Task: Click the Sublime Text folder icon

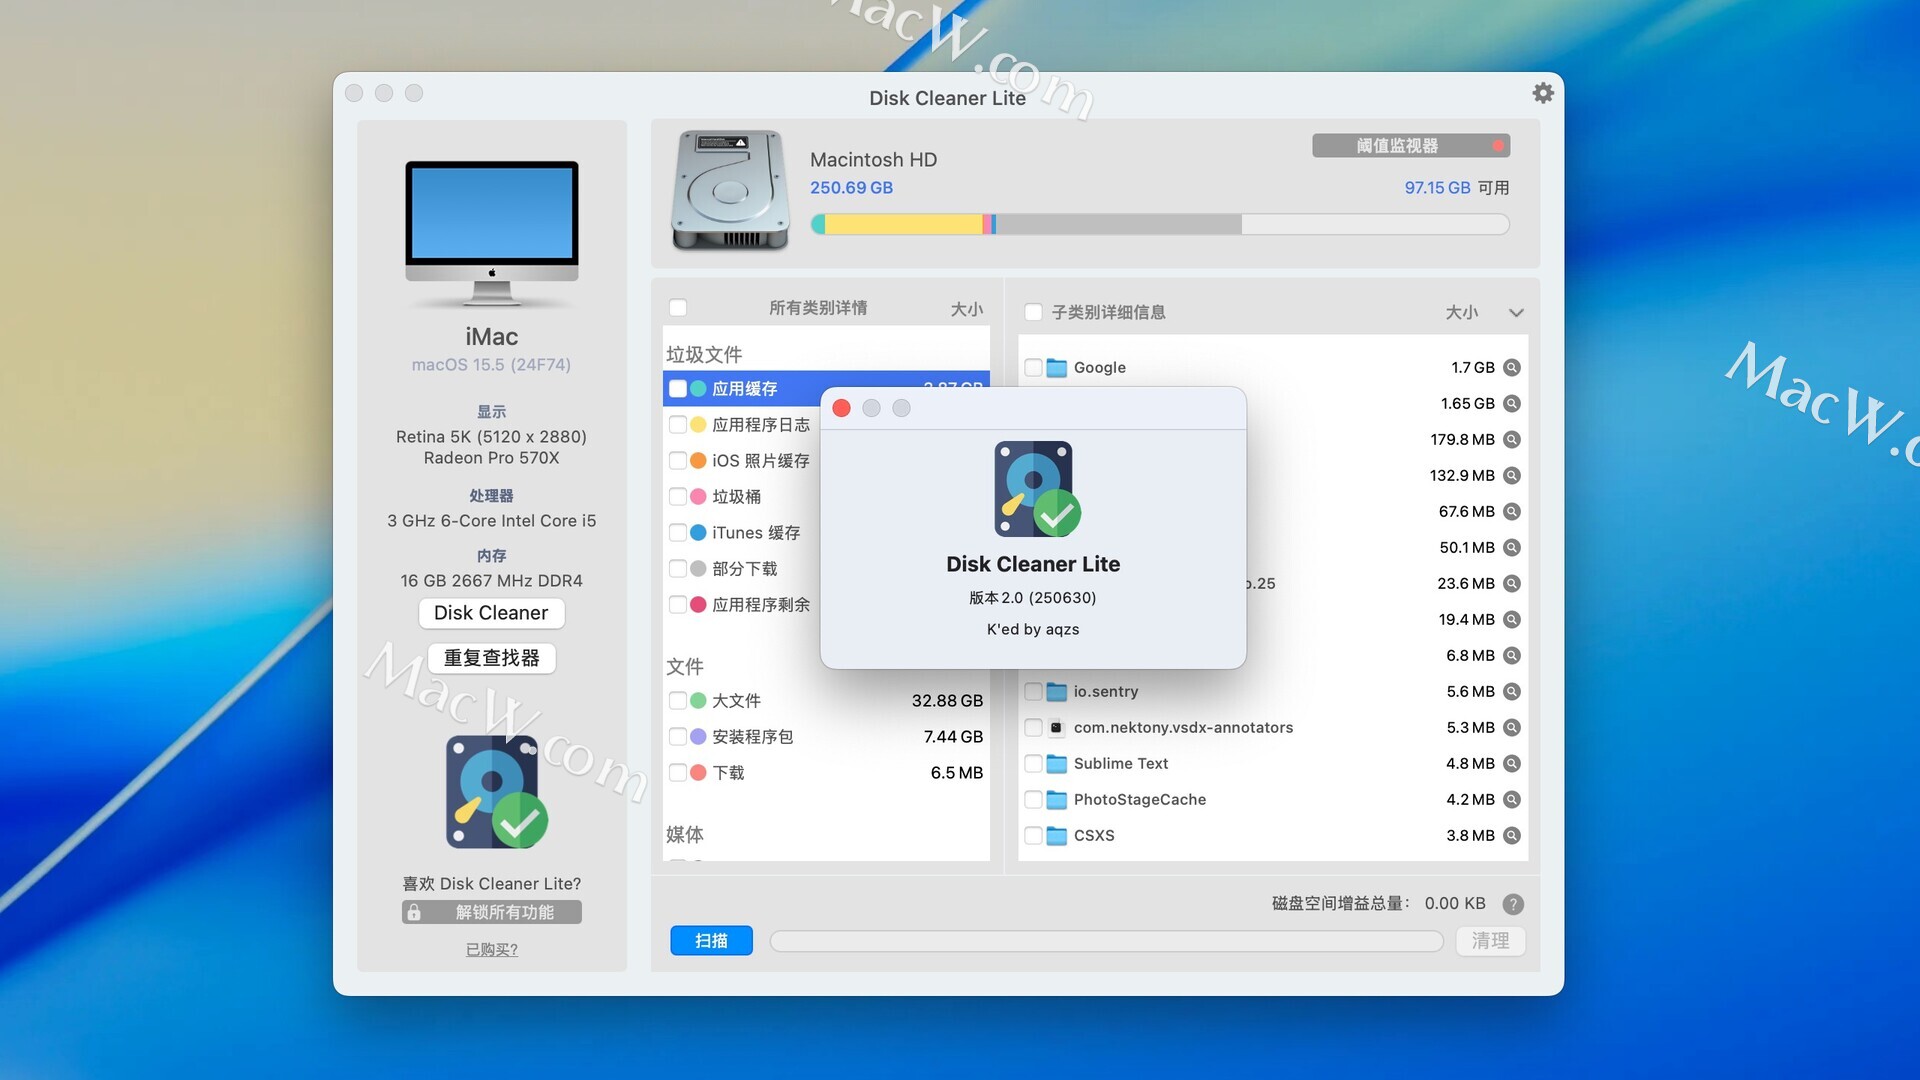Action: tap(1056, 764)
